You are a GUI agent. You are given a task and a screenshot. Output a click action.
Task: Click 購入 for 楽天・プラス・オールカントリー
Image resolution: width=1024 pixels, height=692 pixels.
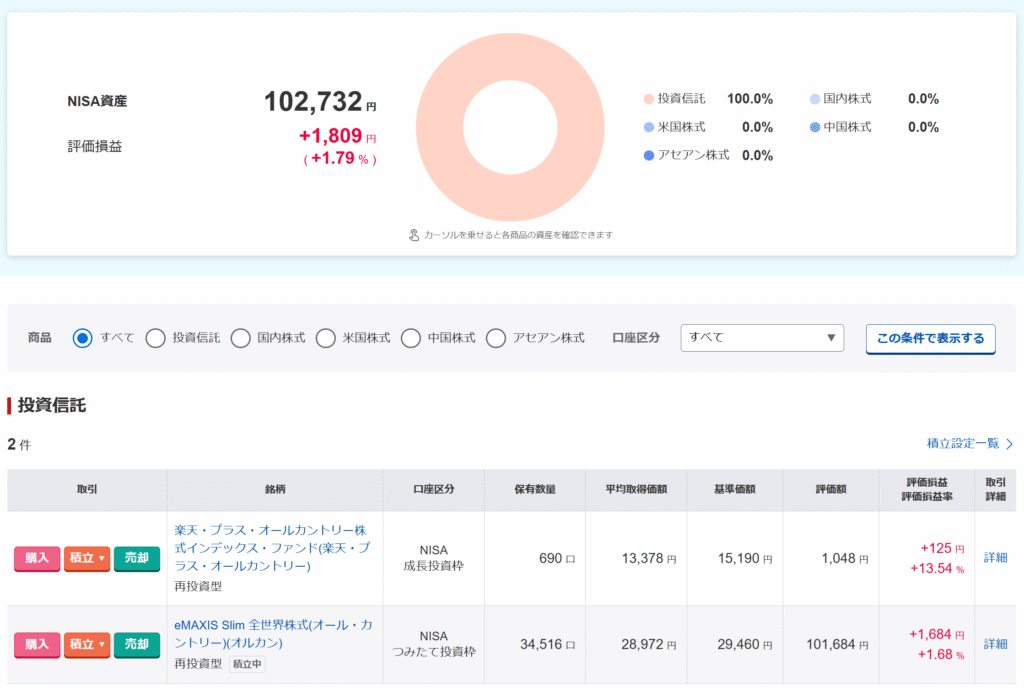37,558
